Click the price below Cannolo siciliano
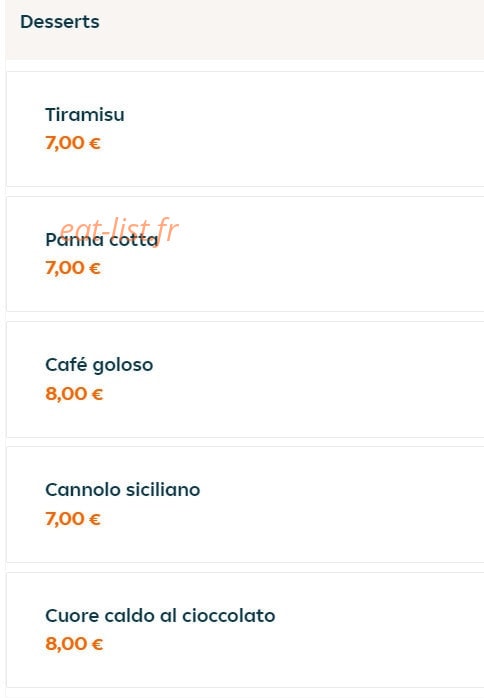Viewport: 484px width, 698px height. [x=73, y=519]
